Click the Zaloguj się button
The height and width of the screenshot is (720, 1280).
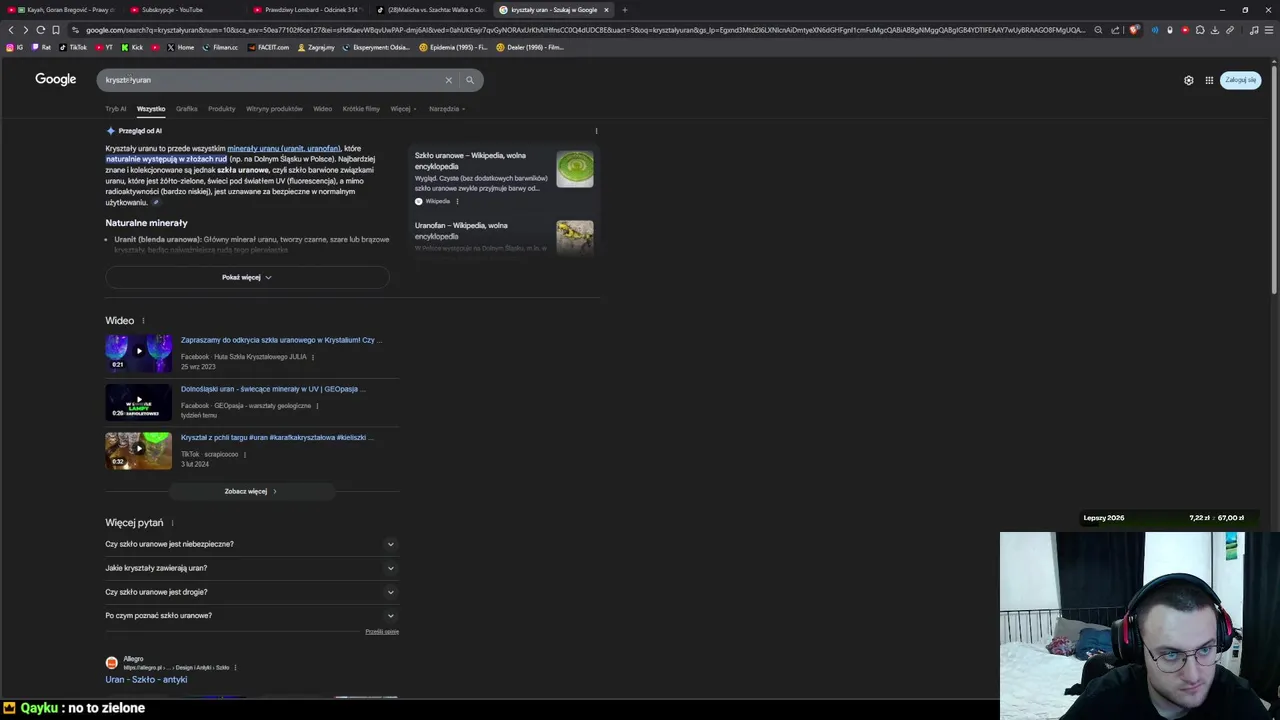[x=1240, y=80]
